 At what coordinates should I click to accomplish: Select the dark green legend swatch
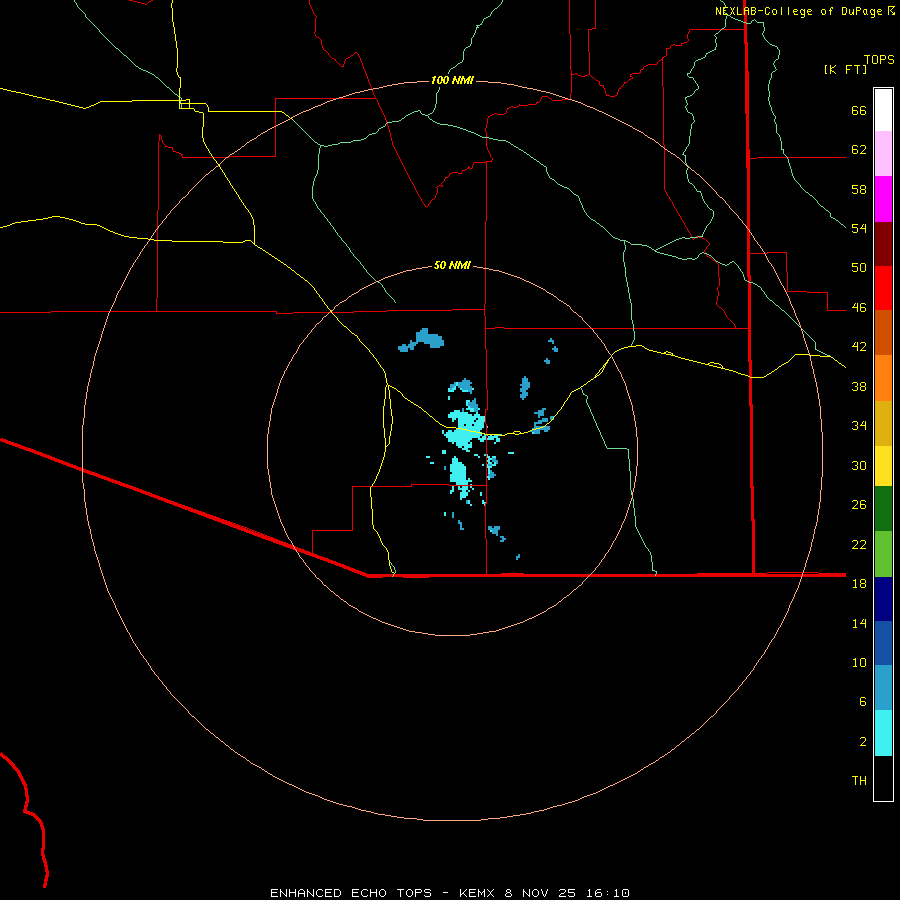[883, 509]
